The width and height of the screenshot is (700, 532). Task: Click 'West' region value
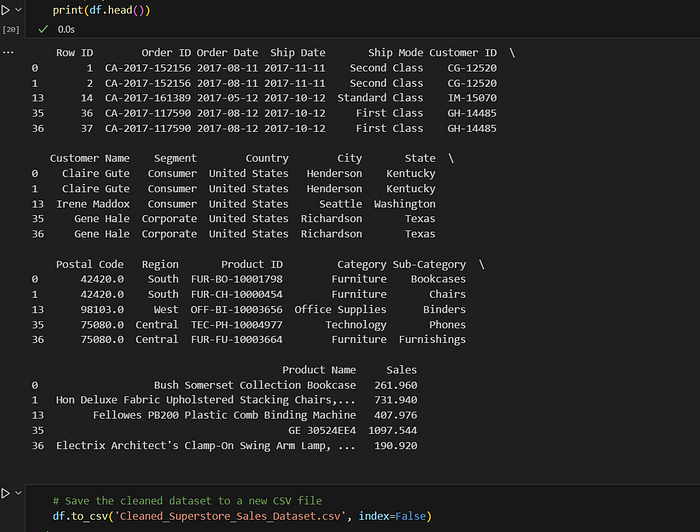point(166,309)
